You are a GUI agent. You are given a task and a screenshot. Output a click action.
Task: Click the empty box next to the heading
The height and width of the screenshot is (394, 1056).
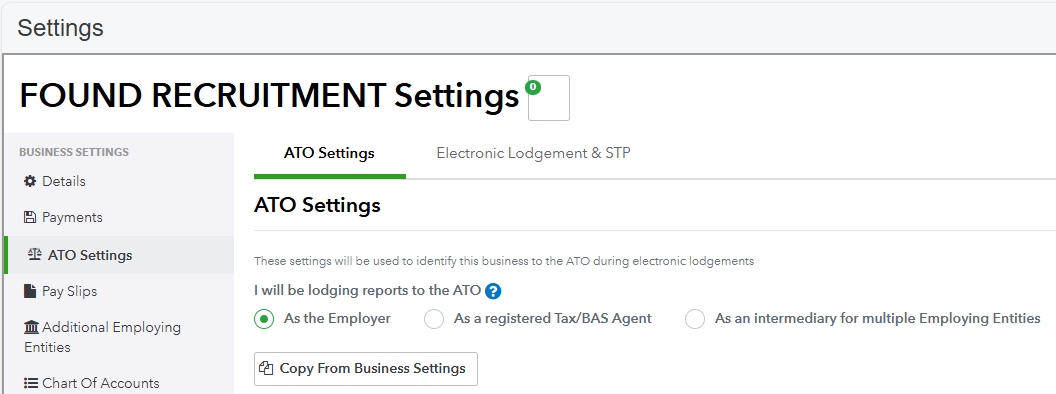click(549, 98)
